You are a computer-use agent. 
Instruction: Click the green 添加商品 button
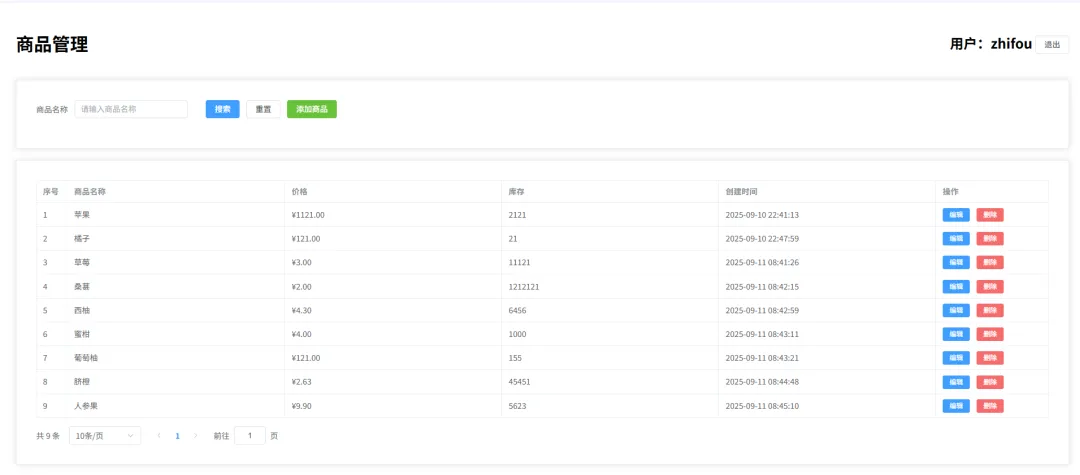click(x=311, y=109)
